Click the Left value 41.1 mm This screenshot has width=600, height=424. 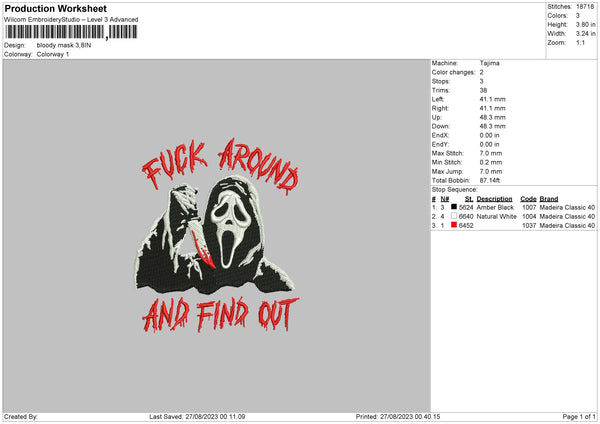click(492, 99)
